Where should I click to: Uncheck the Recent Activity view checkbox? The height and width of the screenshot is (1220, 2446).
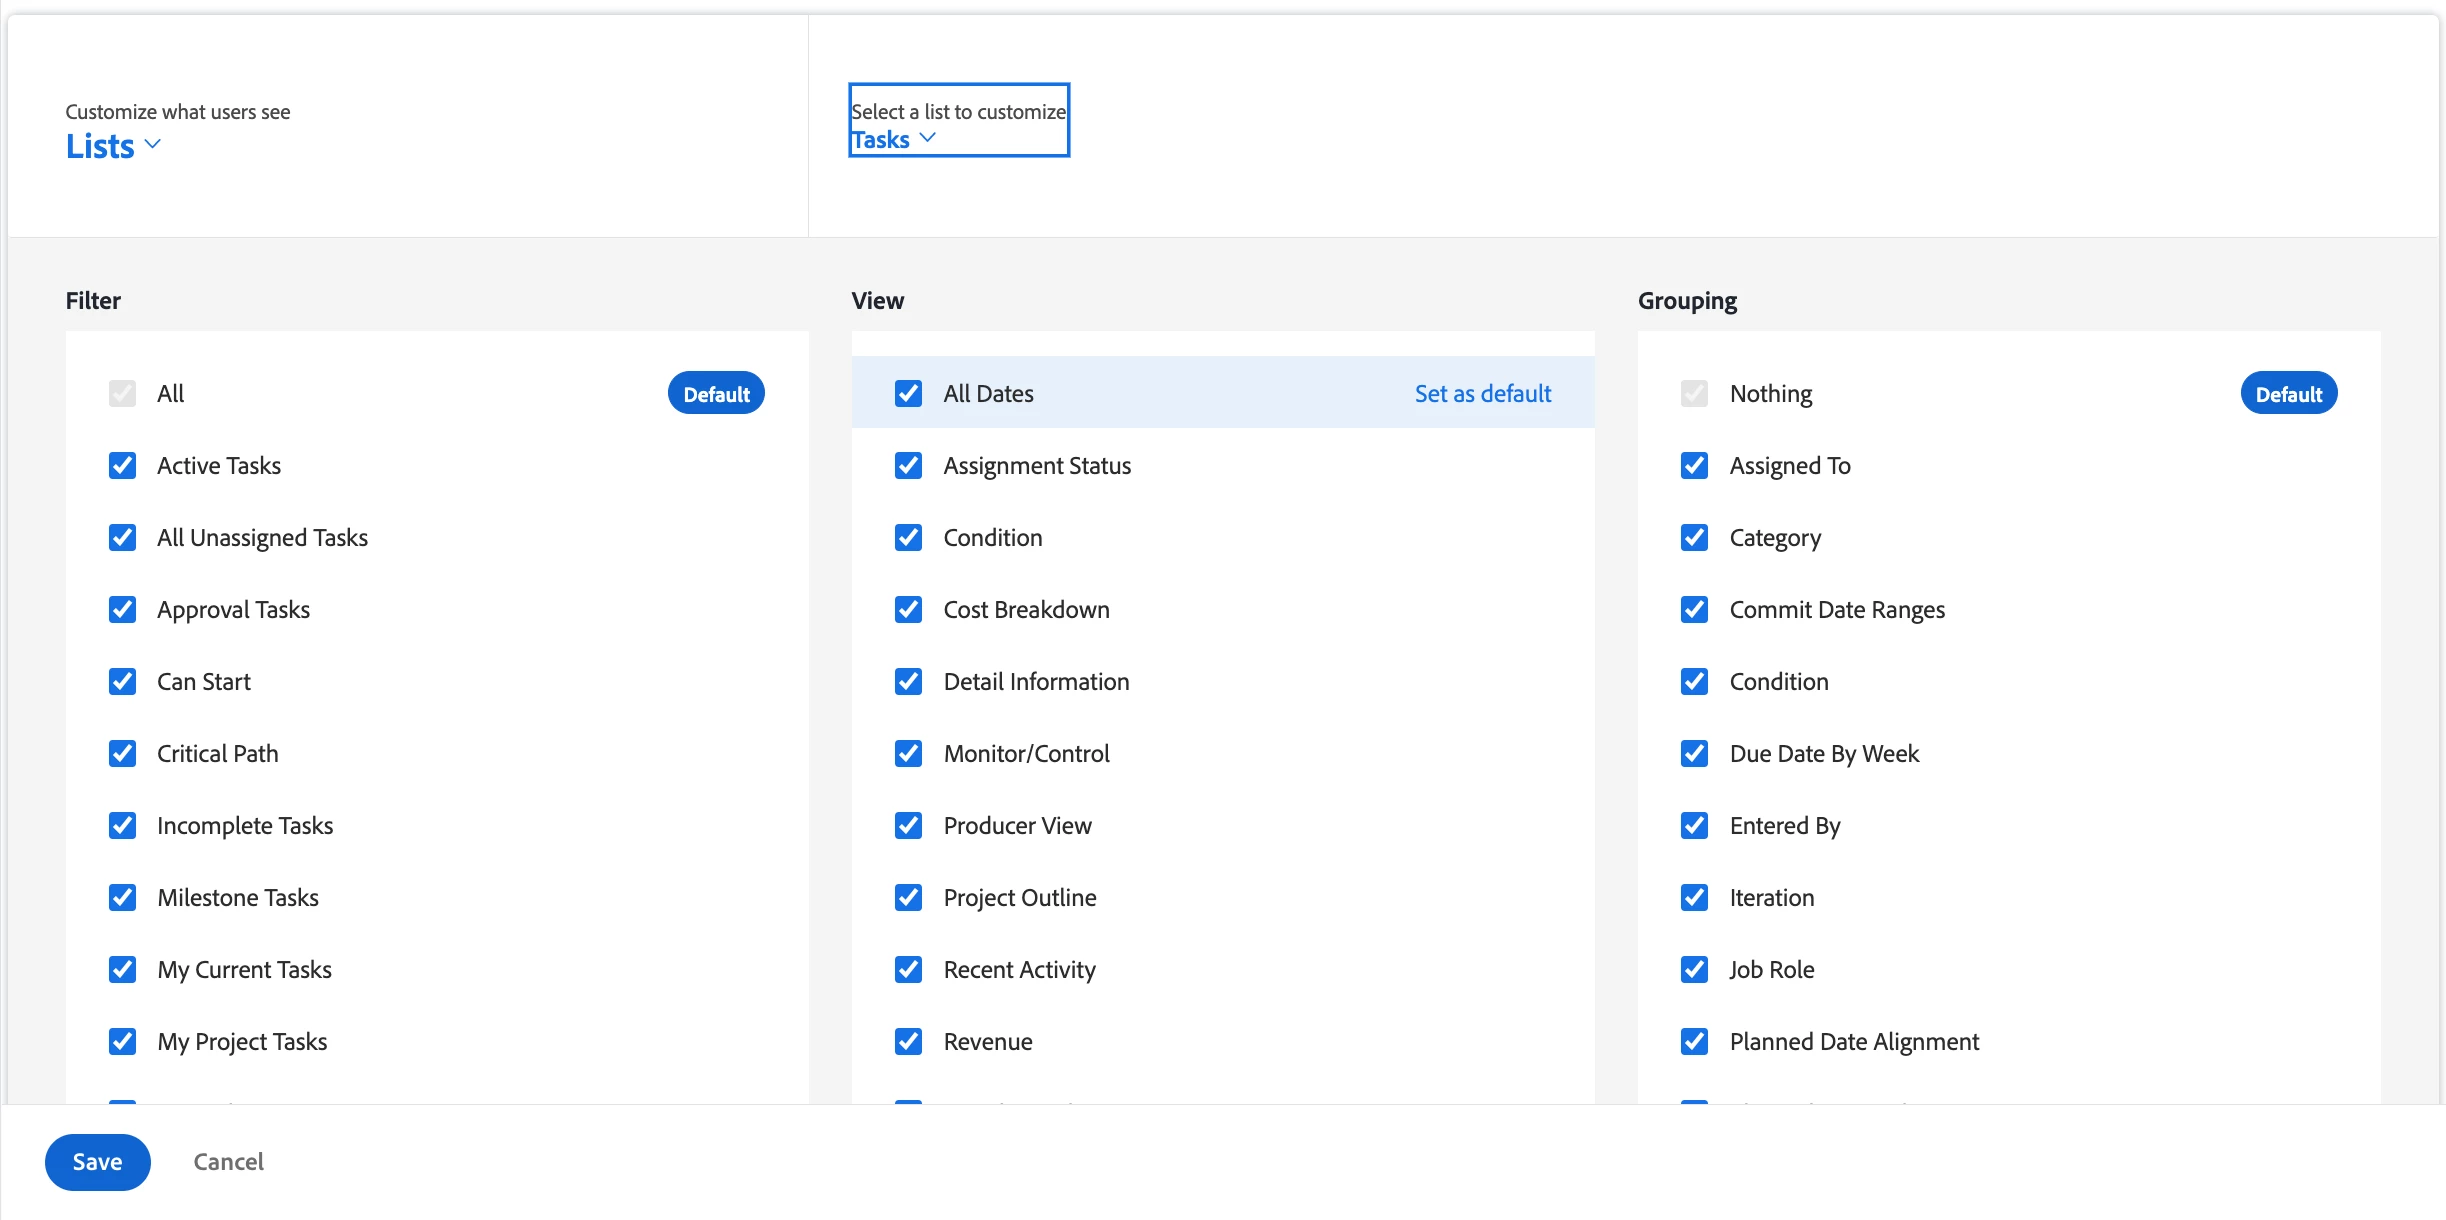pyautogui.click(x=908, y=970)
